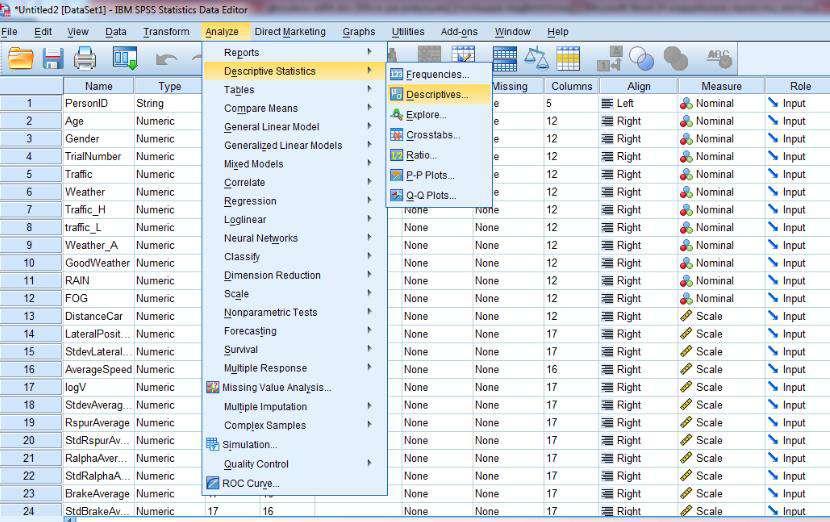Open the Transform menu
The height and width of the screenshot is (522, 830).
tap(166, 32)
